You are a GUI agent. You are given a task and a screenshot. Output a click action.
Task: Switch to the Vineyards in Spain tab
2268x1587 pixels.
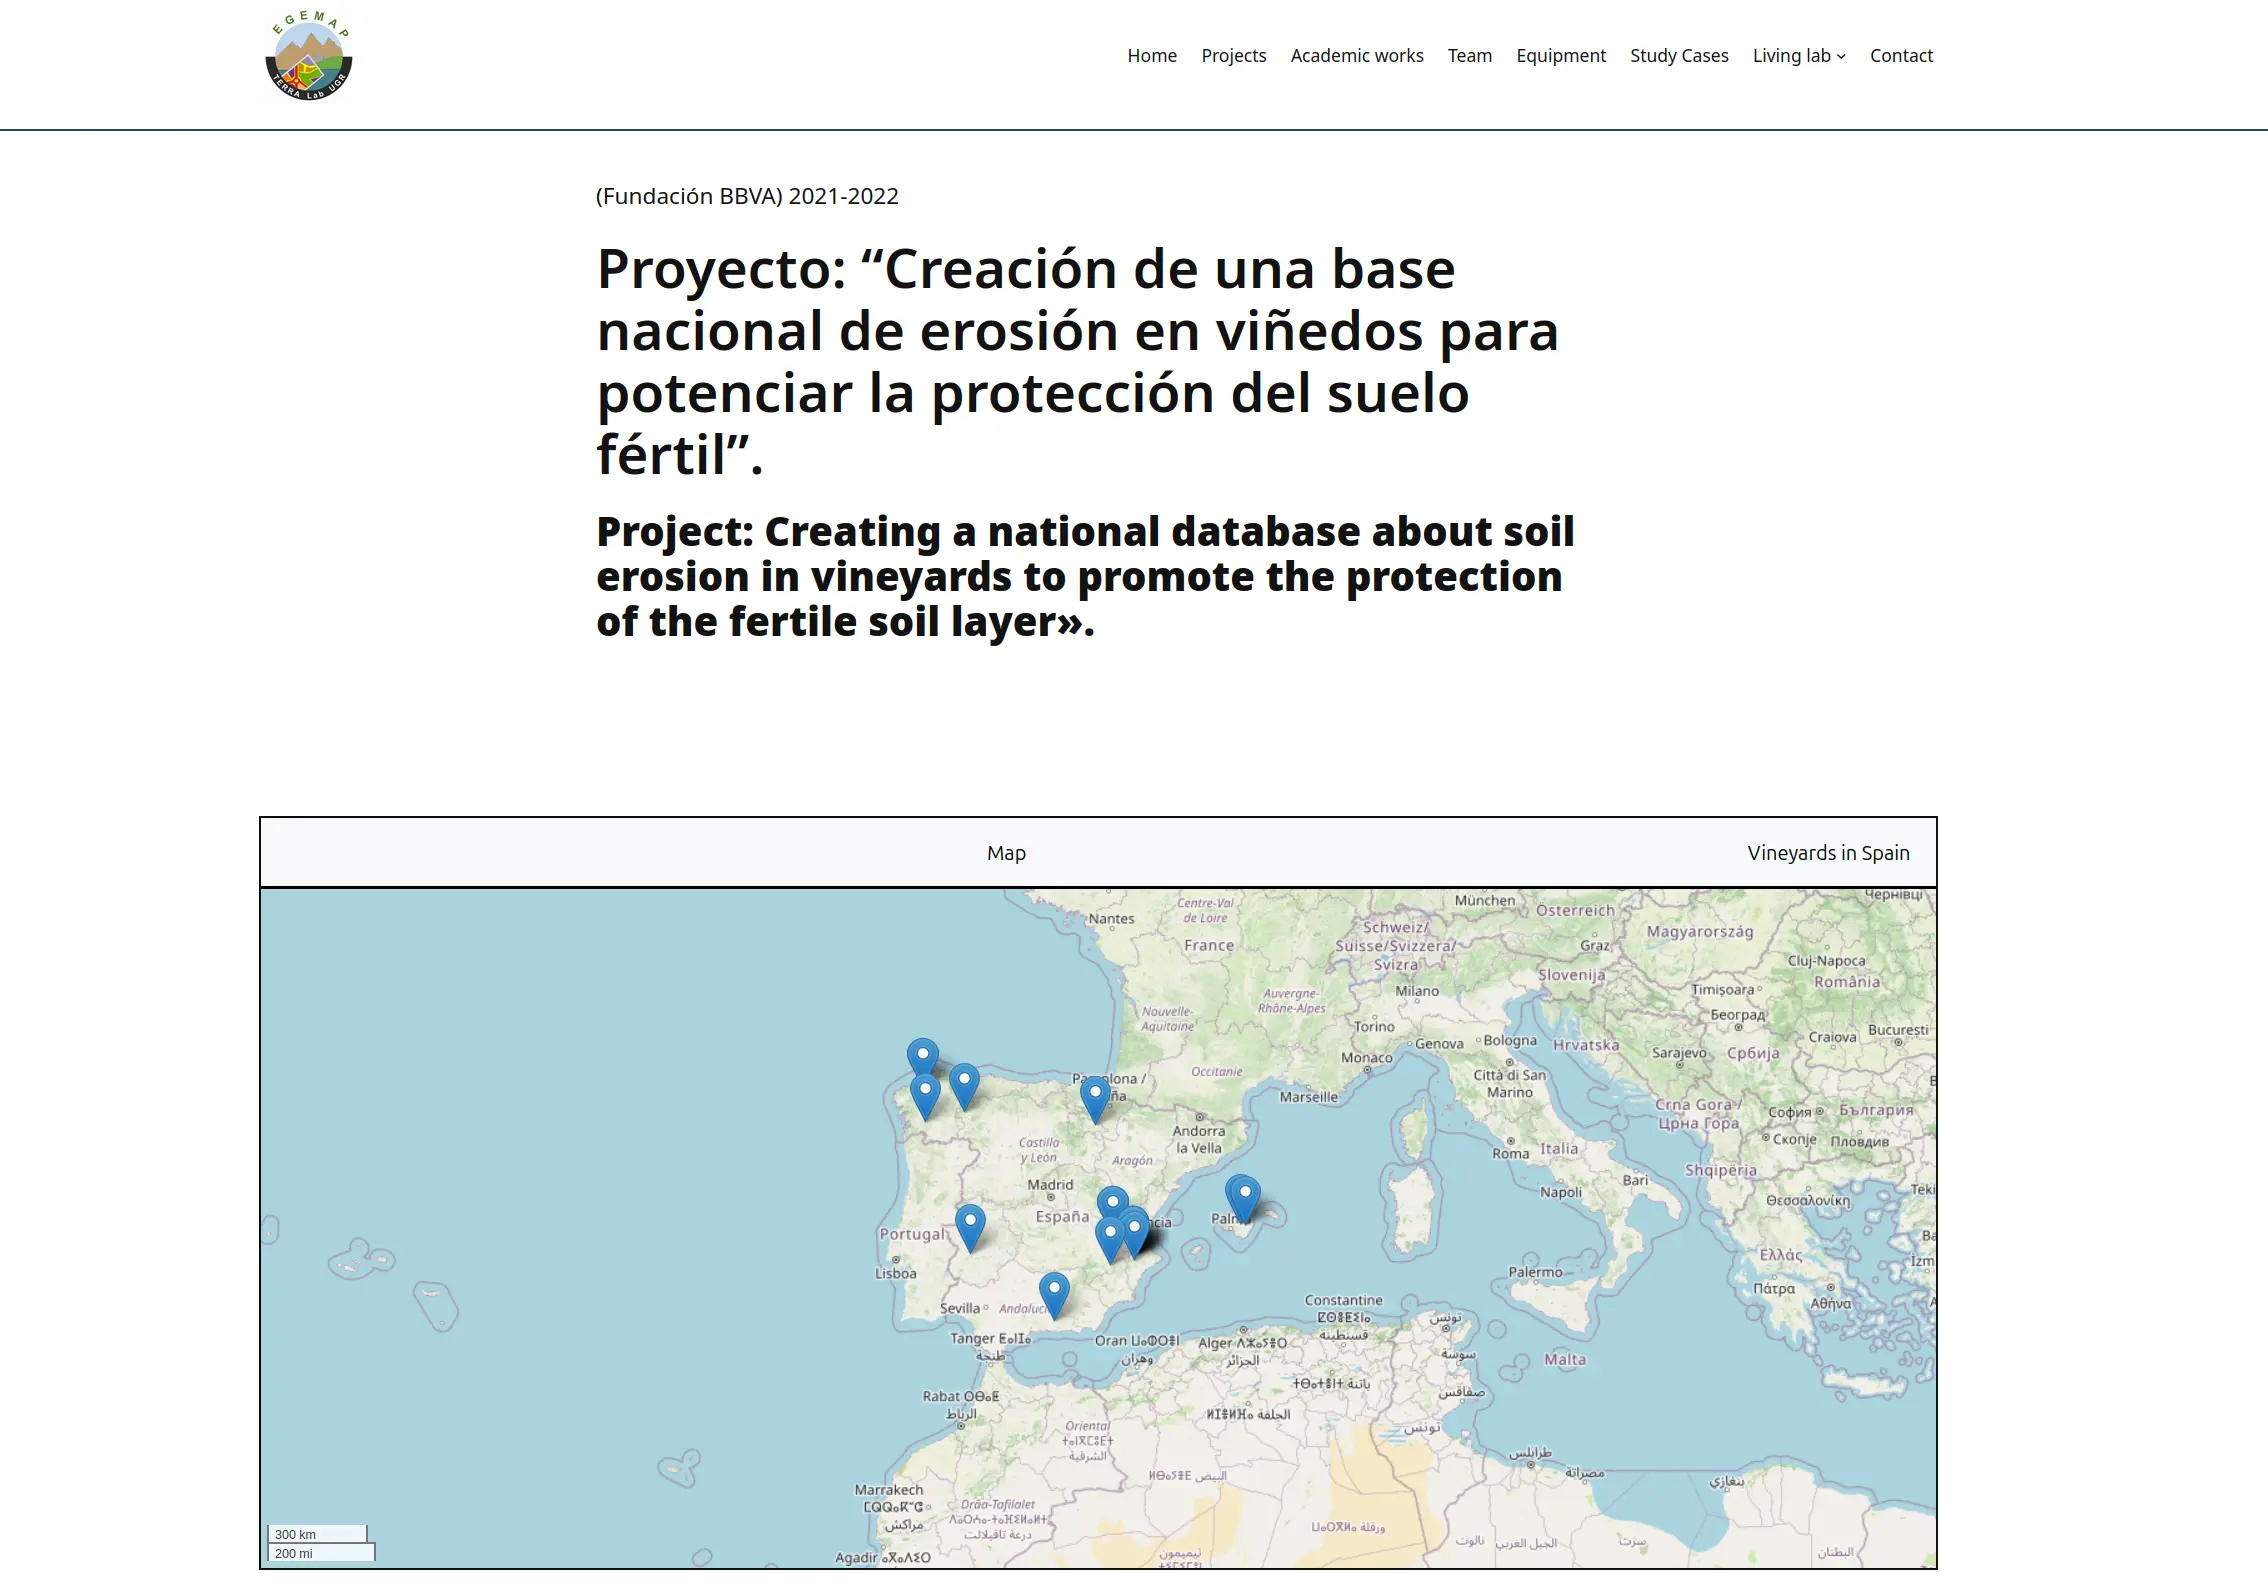(1828, 853)
